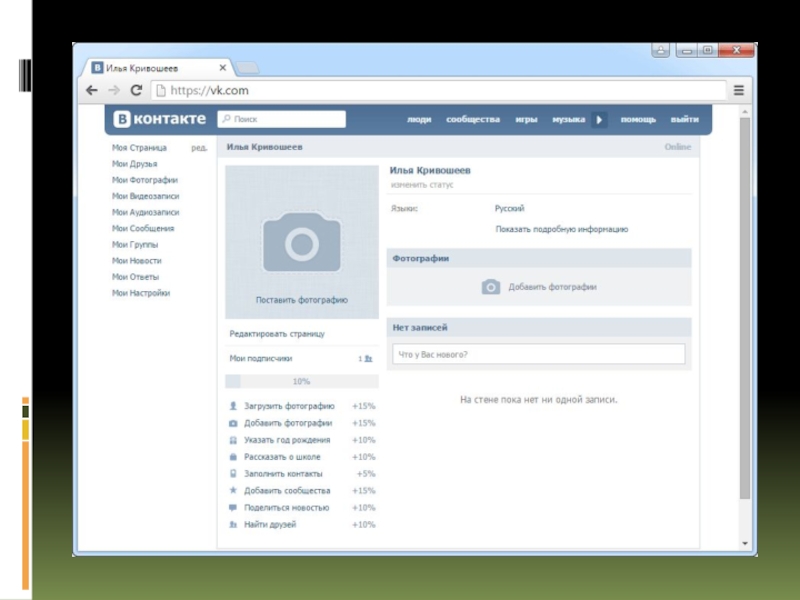Click the music play button in header
800x600 pixels.
click(x=599, y=119)
